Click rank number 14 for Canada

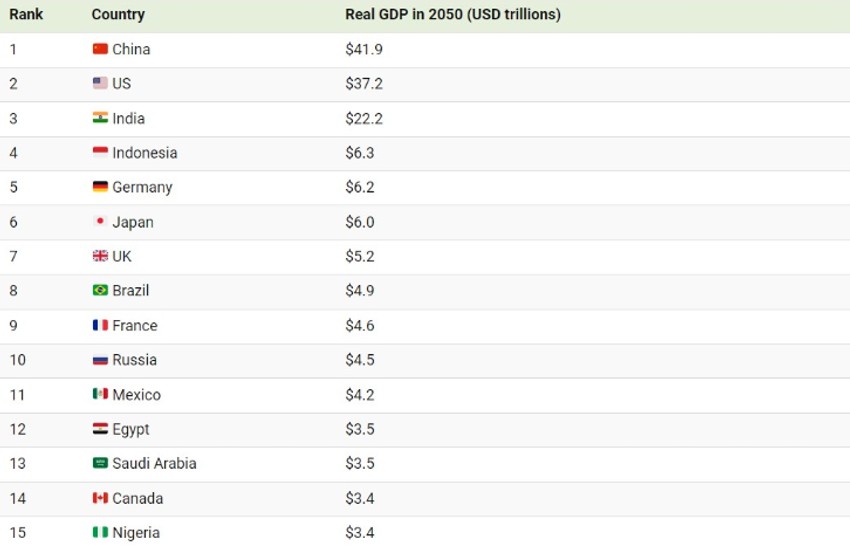click(18, 498)
